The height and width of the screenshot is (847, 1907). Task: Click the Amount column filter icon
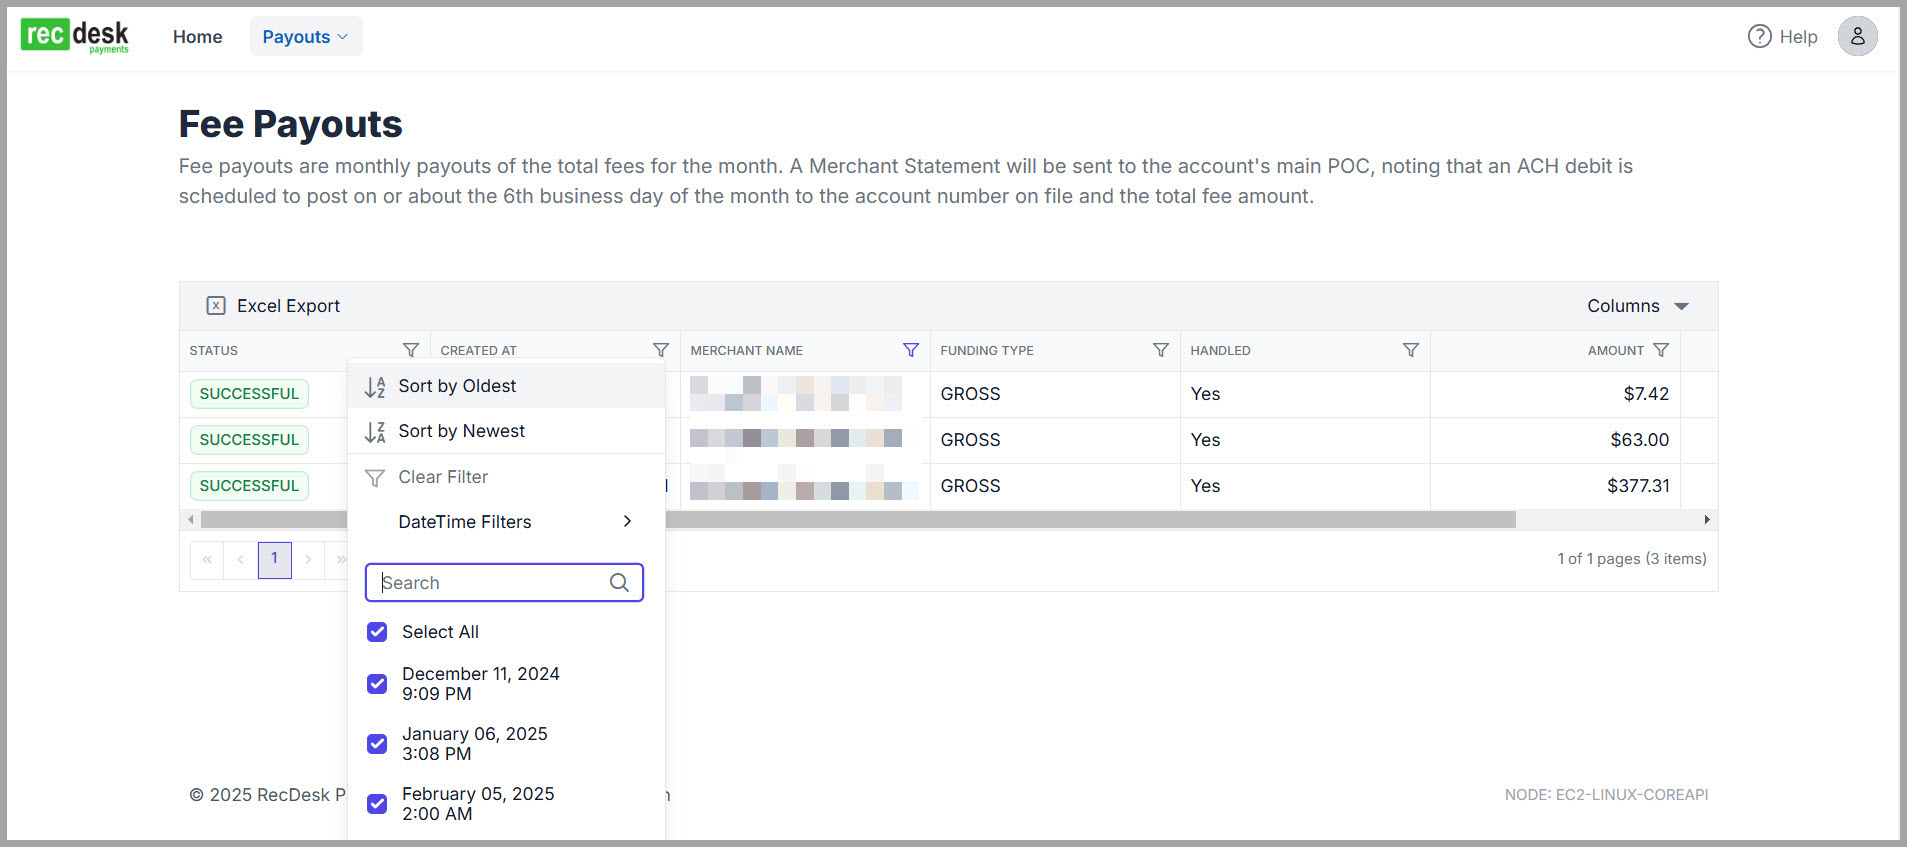point(1661,350)
